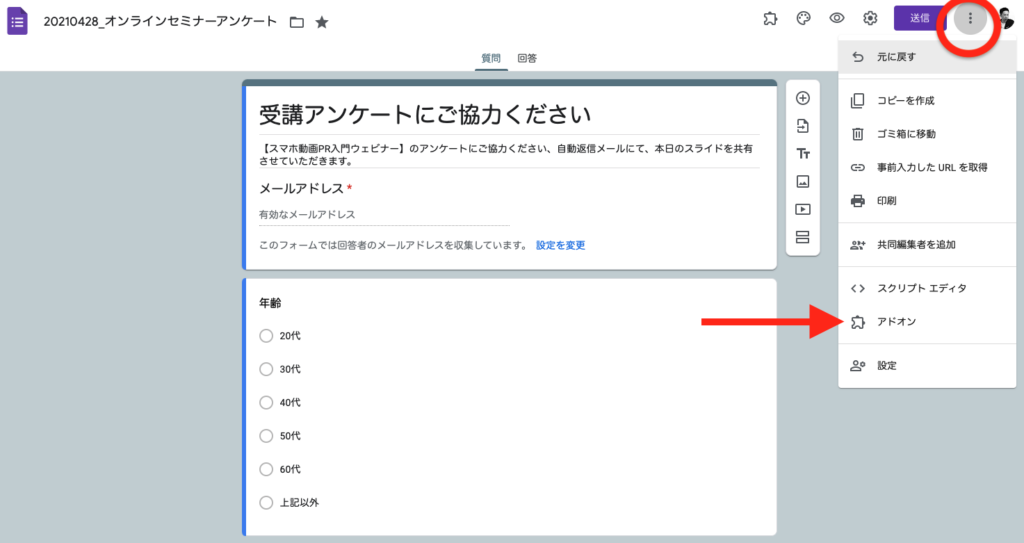Switch to the 回答 tab
Image resolution: width=1024 pixels, height=543 pixels.
tap(527, 58)
